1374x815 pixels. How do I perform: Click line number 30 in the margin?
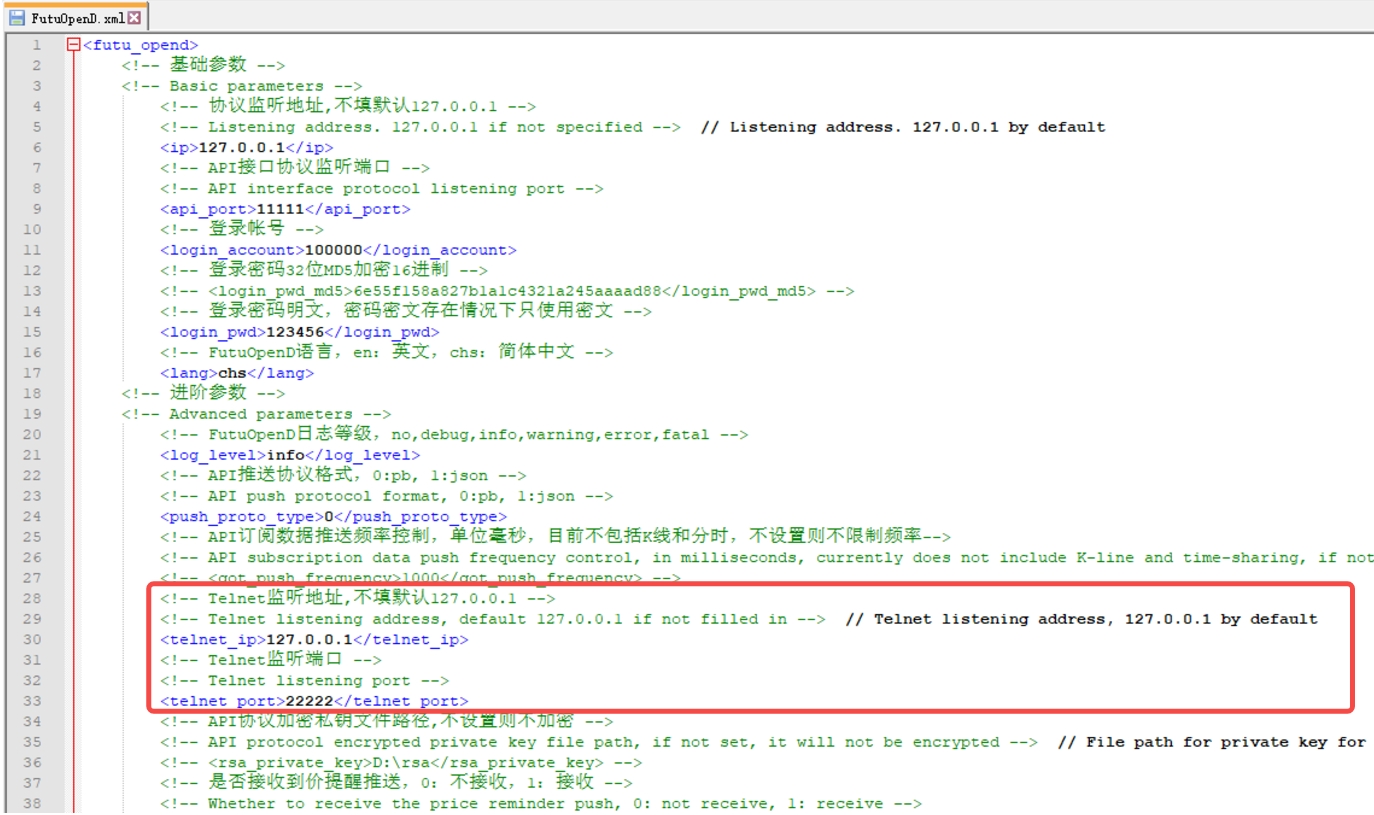pyautogui.click(x=33, y=639)
